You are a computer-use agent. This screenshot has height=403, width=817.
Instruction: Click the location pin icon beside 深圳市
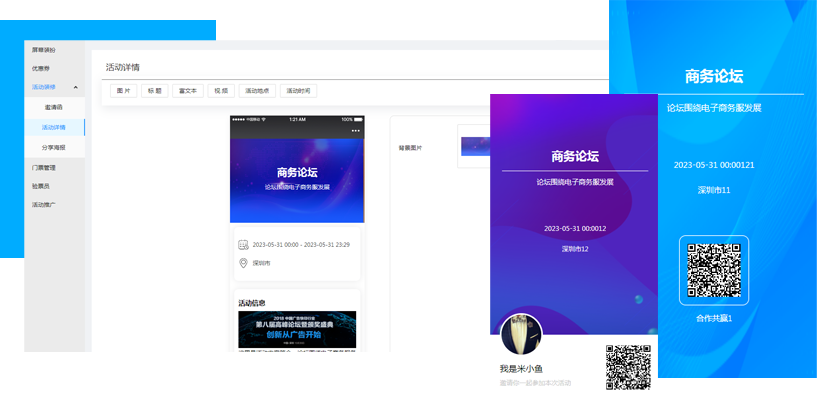coord(243,263)
